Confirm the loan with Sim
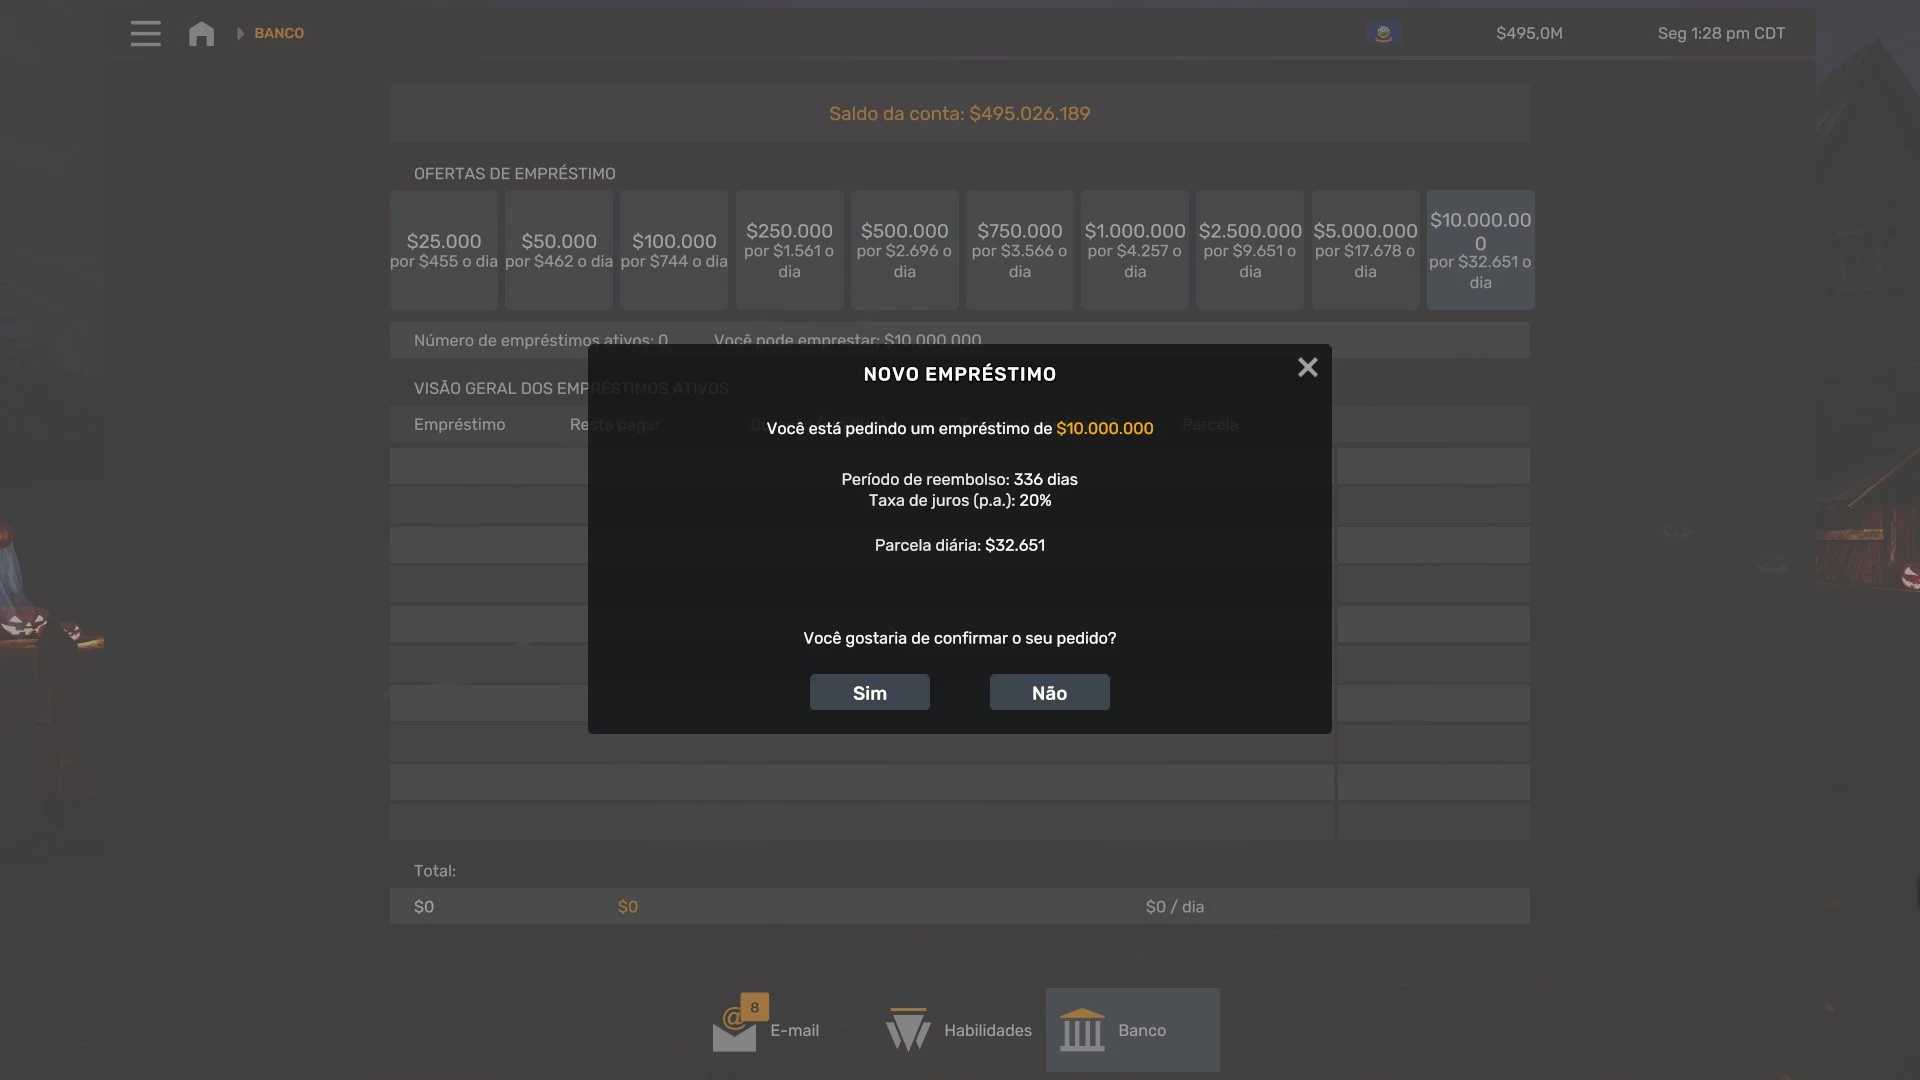The width and height of the screenshot is (1920, 1080). [869, 692]
